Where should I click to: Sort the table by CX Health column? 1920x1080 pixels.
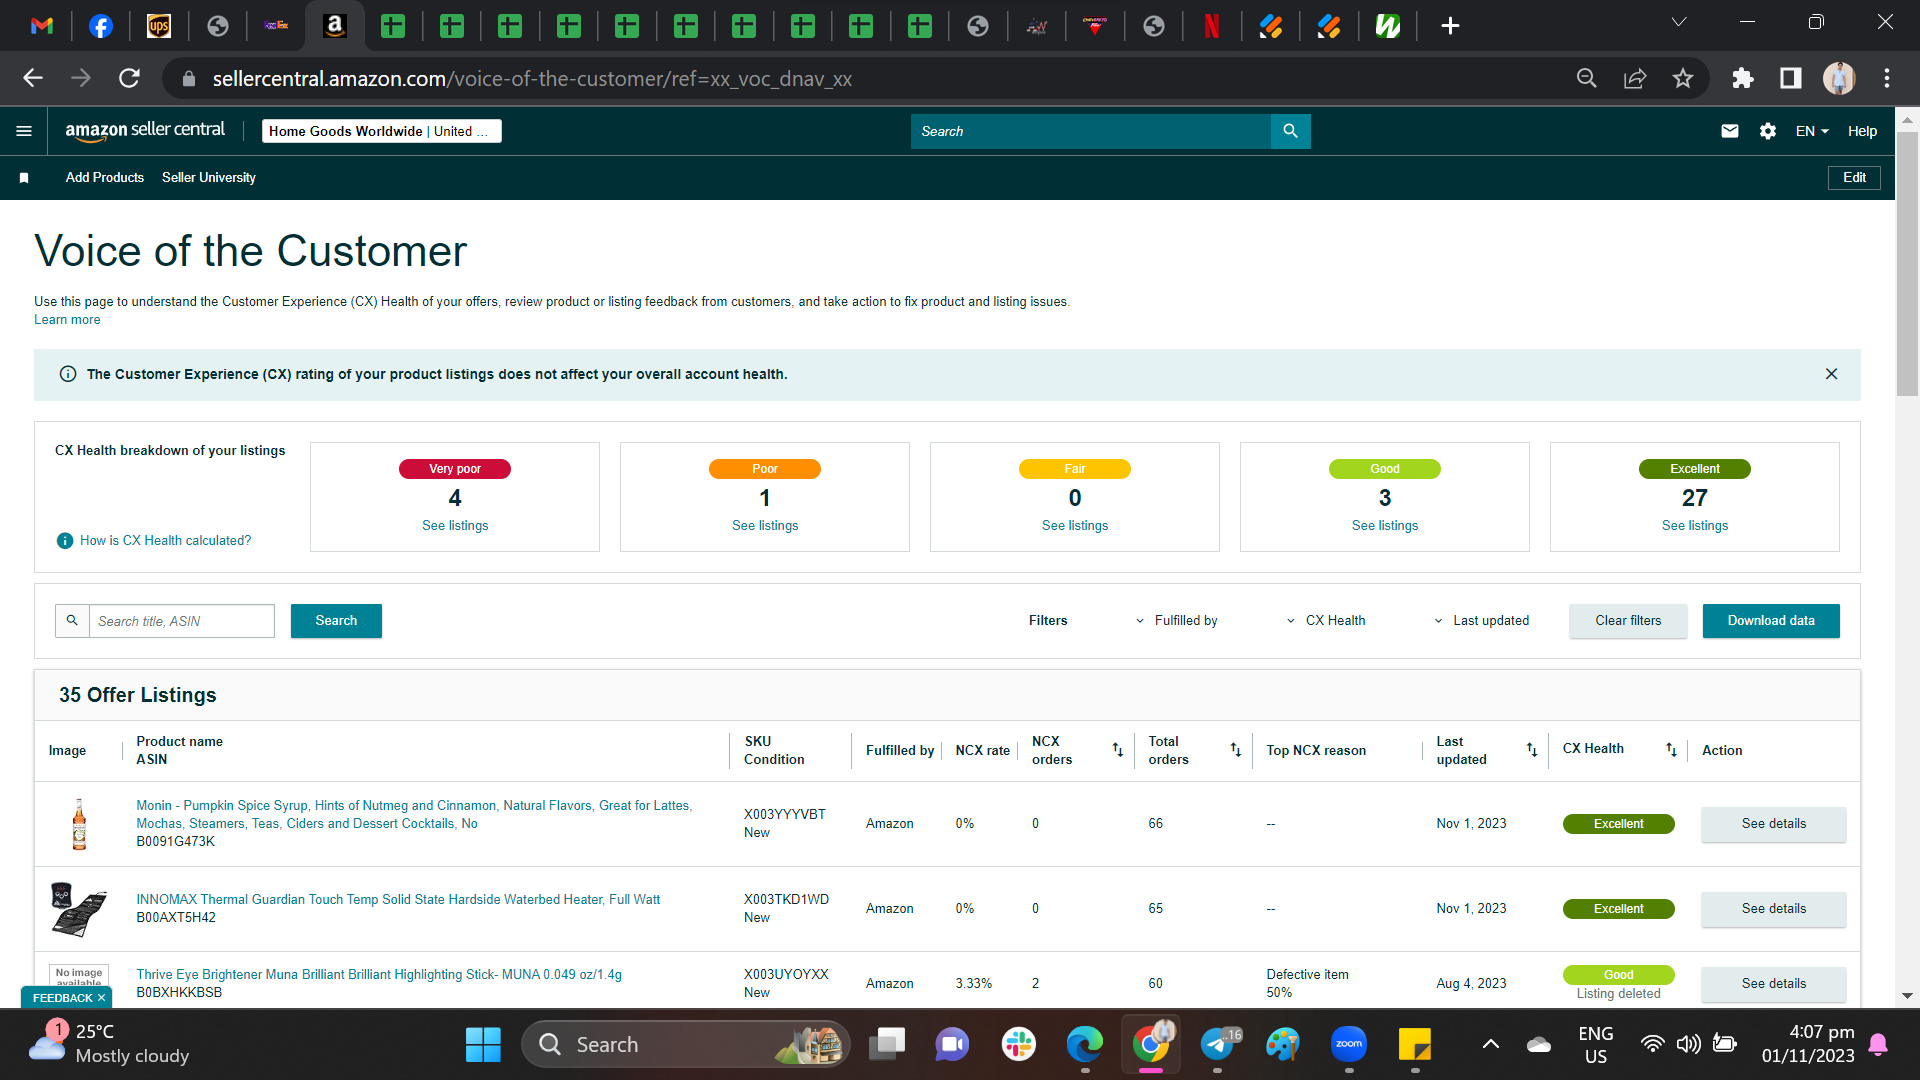tap(1671, 750)
